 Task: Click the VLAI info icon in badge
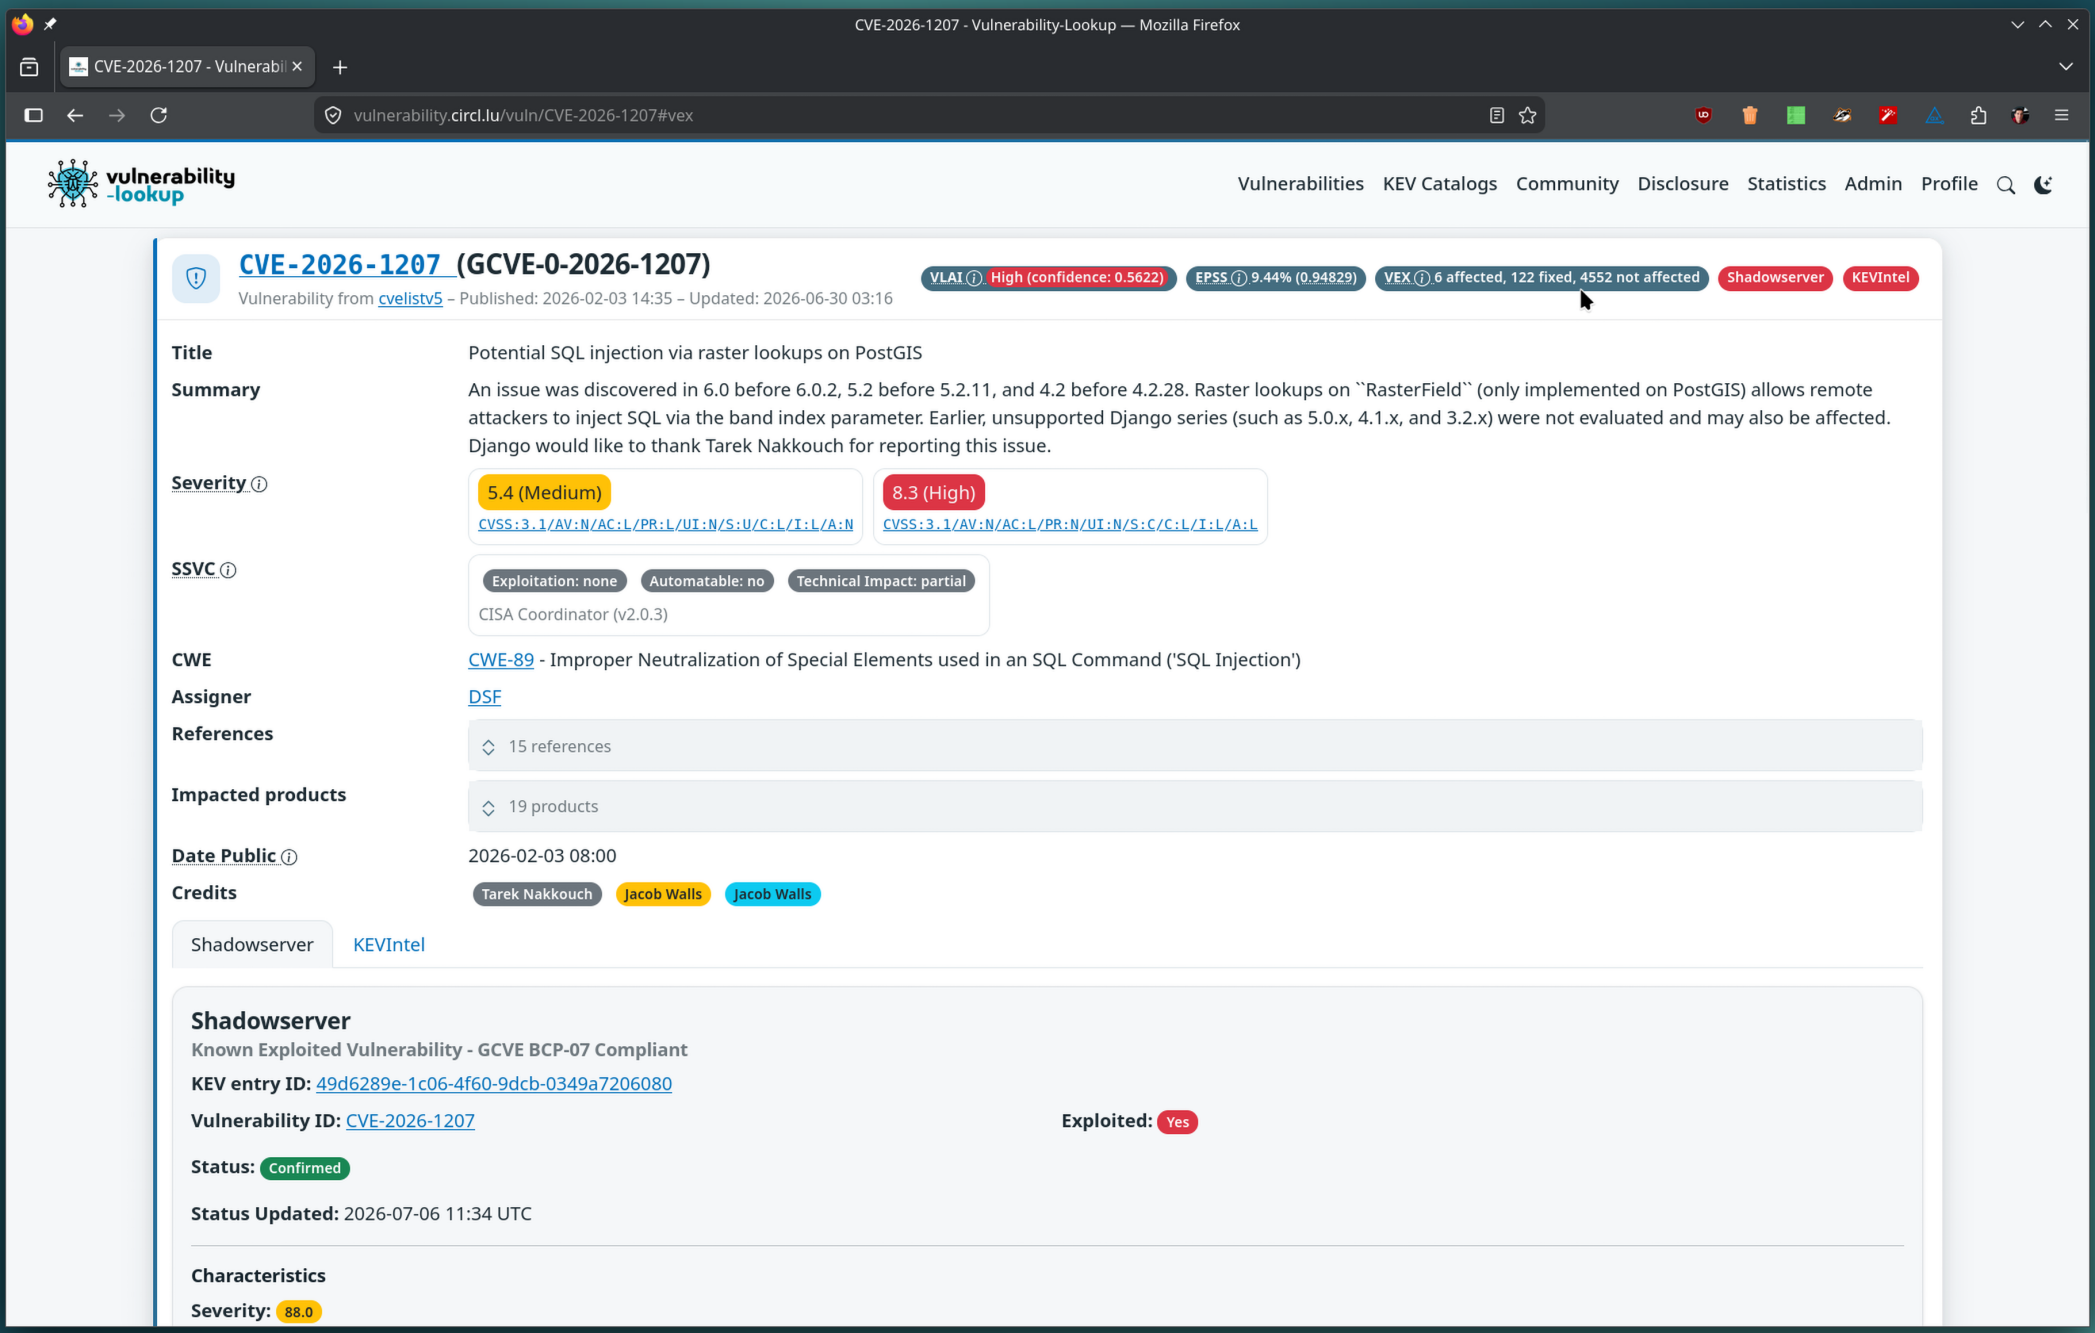[974, 278]
